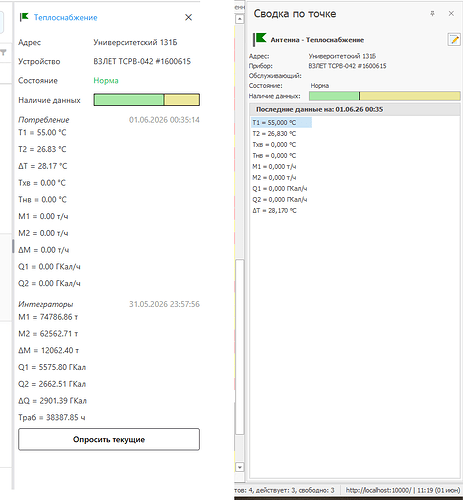Viewport: 463px width, 500px height.
Task: Select the Тхв = 0,000 °C row in summary
Action: (x=274, y=145)
